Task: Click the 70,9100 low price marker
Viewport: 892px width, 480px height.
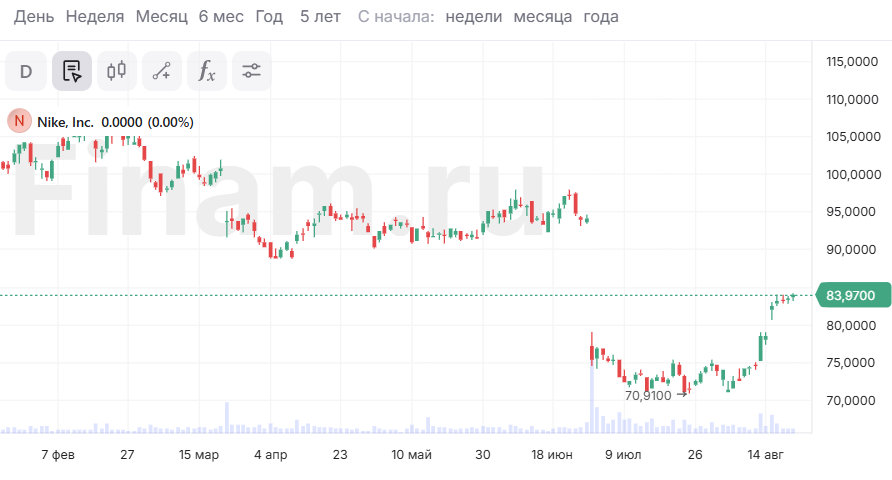Action: click(648, 395)
